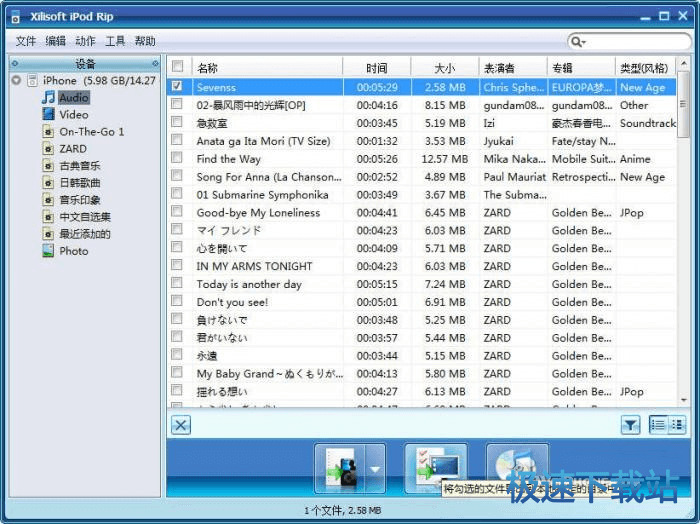Sort by the 大小 column header

[x=445, y=68]
